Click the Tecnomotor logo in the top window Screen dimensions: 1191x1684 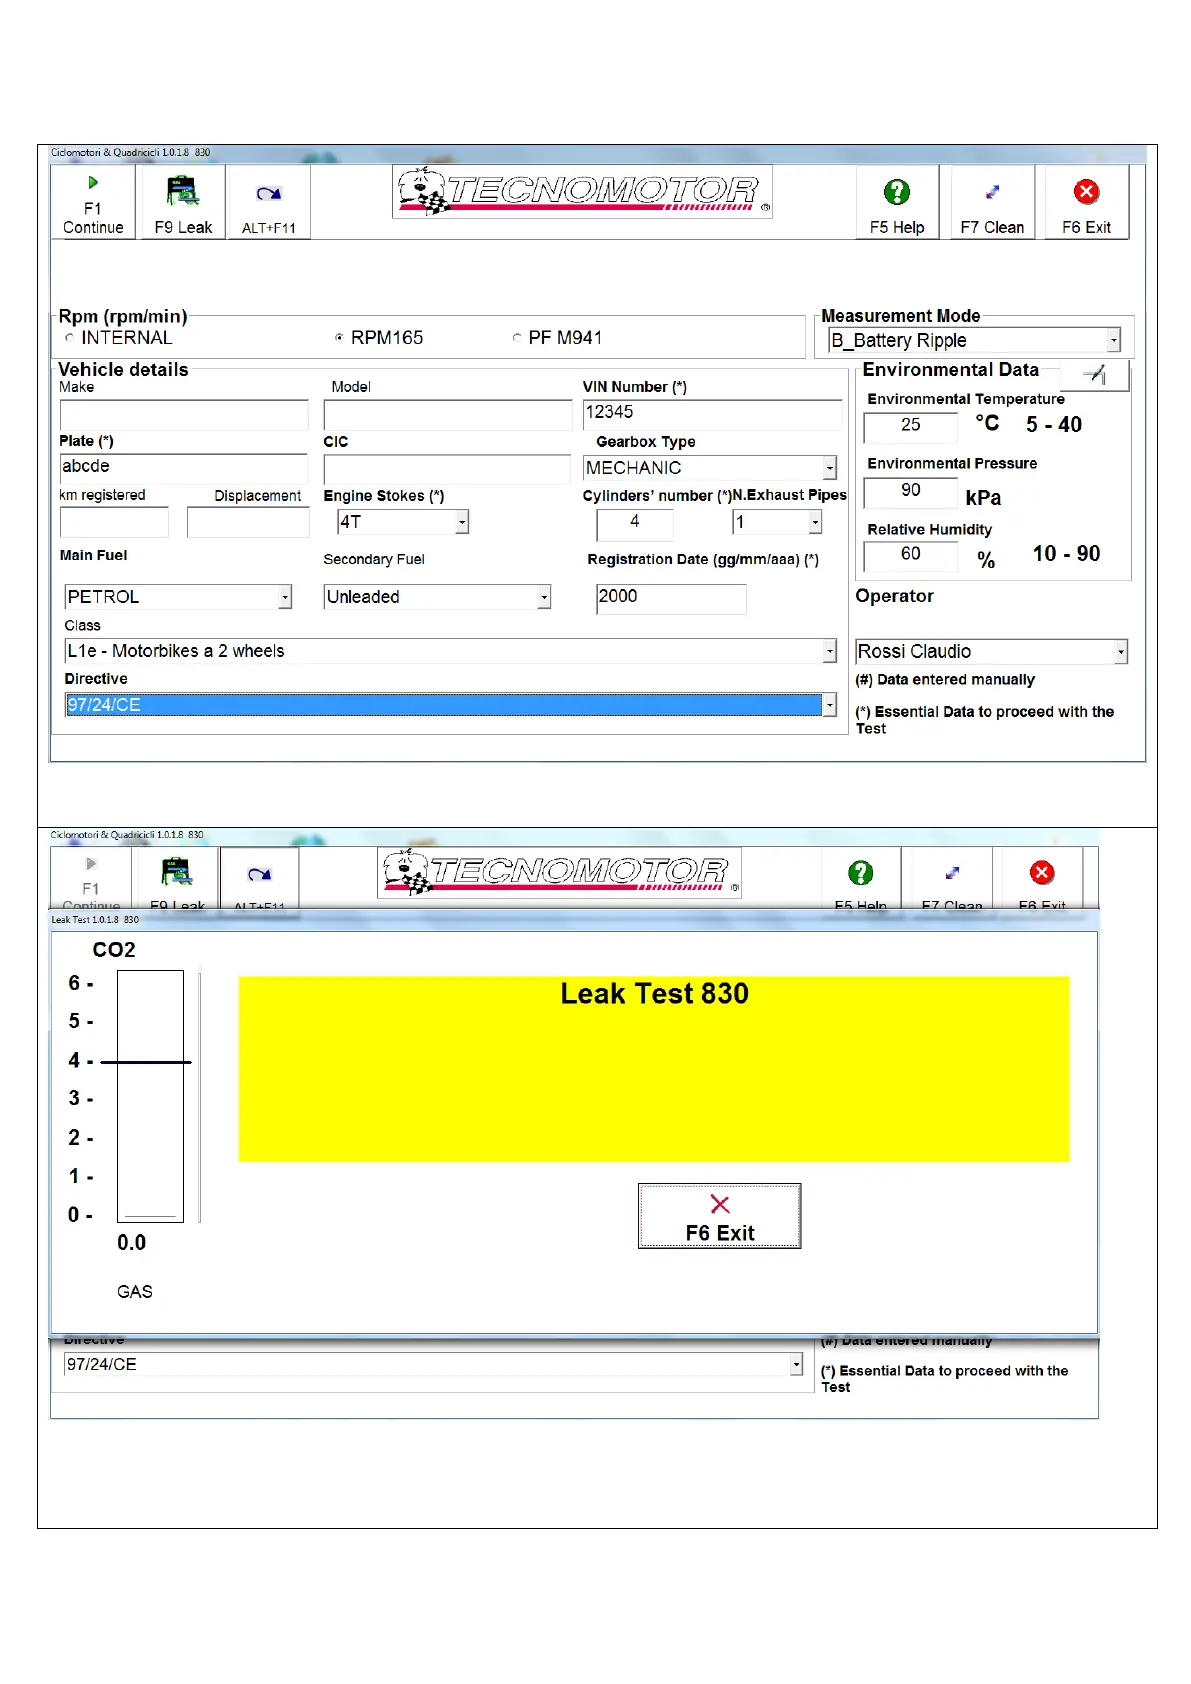[582, 191]
